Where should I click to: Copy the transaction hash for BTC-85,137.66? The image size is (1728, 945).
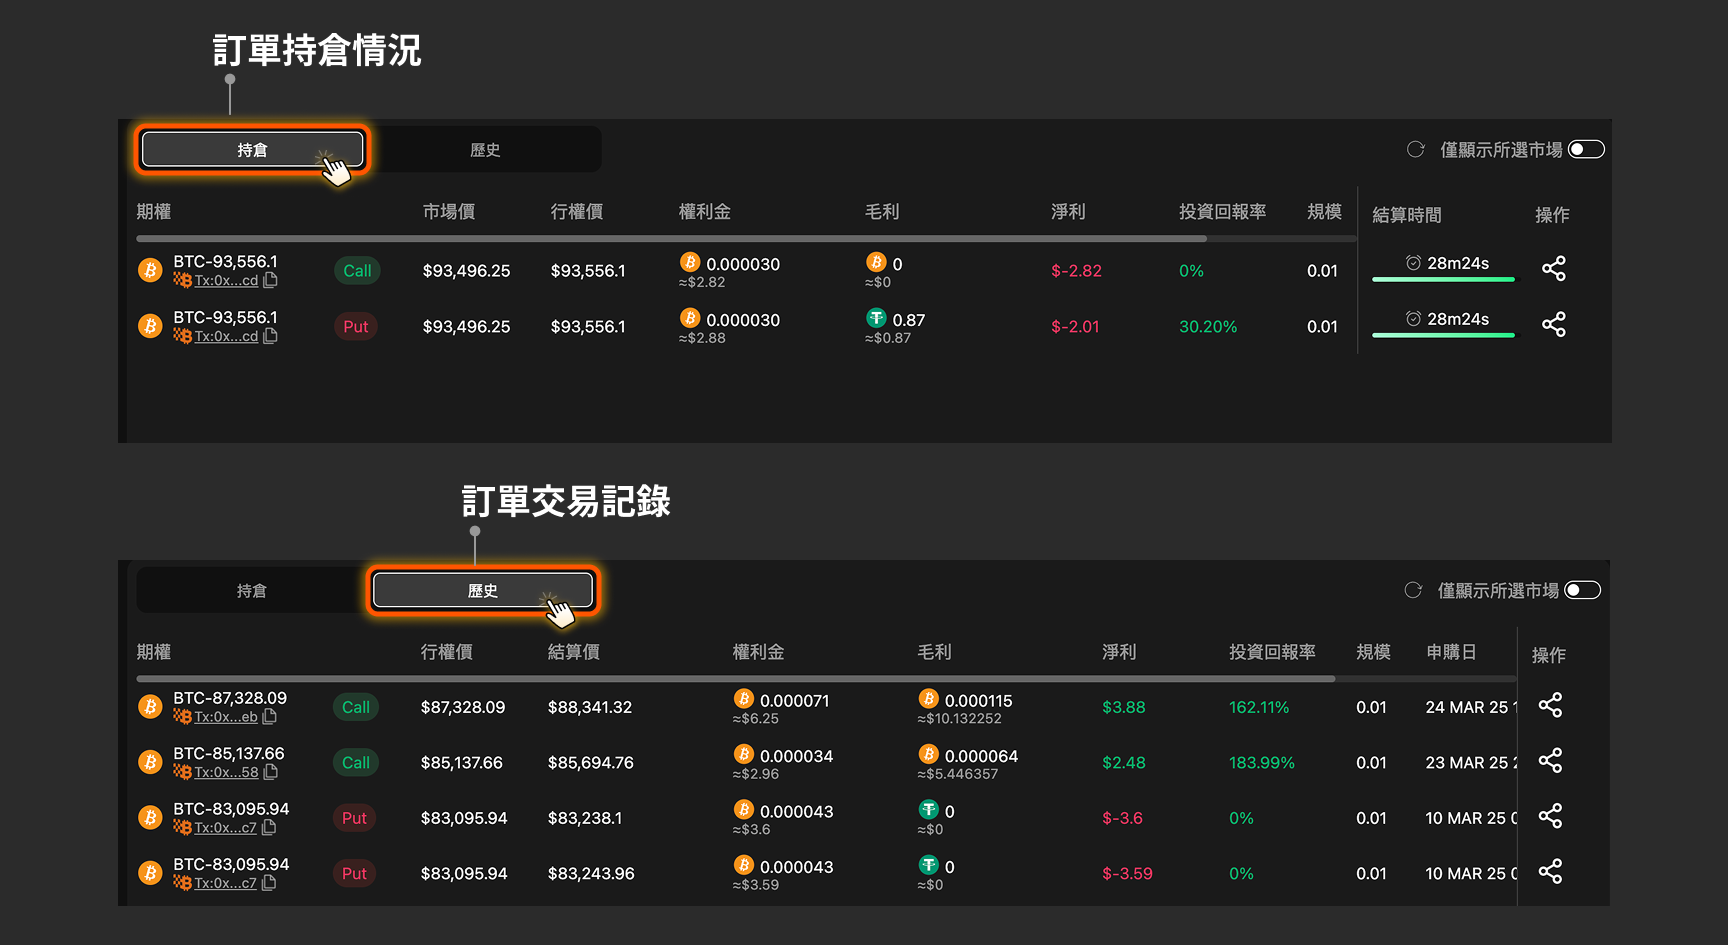click(x=271, y=772)
